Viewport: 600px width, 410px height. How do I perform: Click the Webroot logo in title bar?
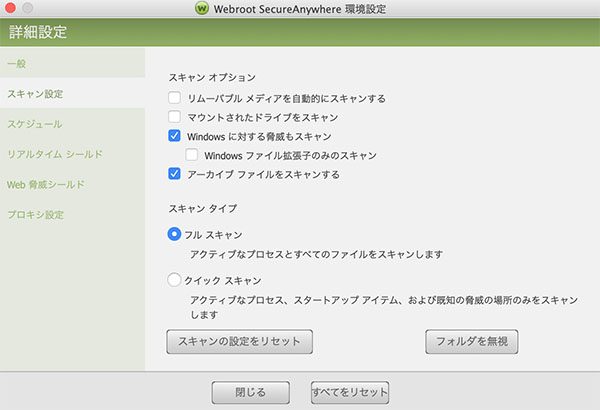click(x=202, y=8)
